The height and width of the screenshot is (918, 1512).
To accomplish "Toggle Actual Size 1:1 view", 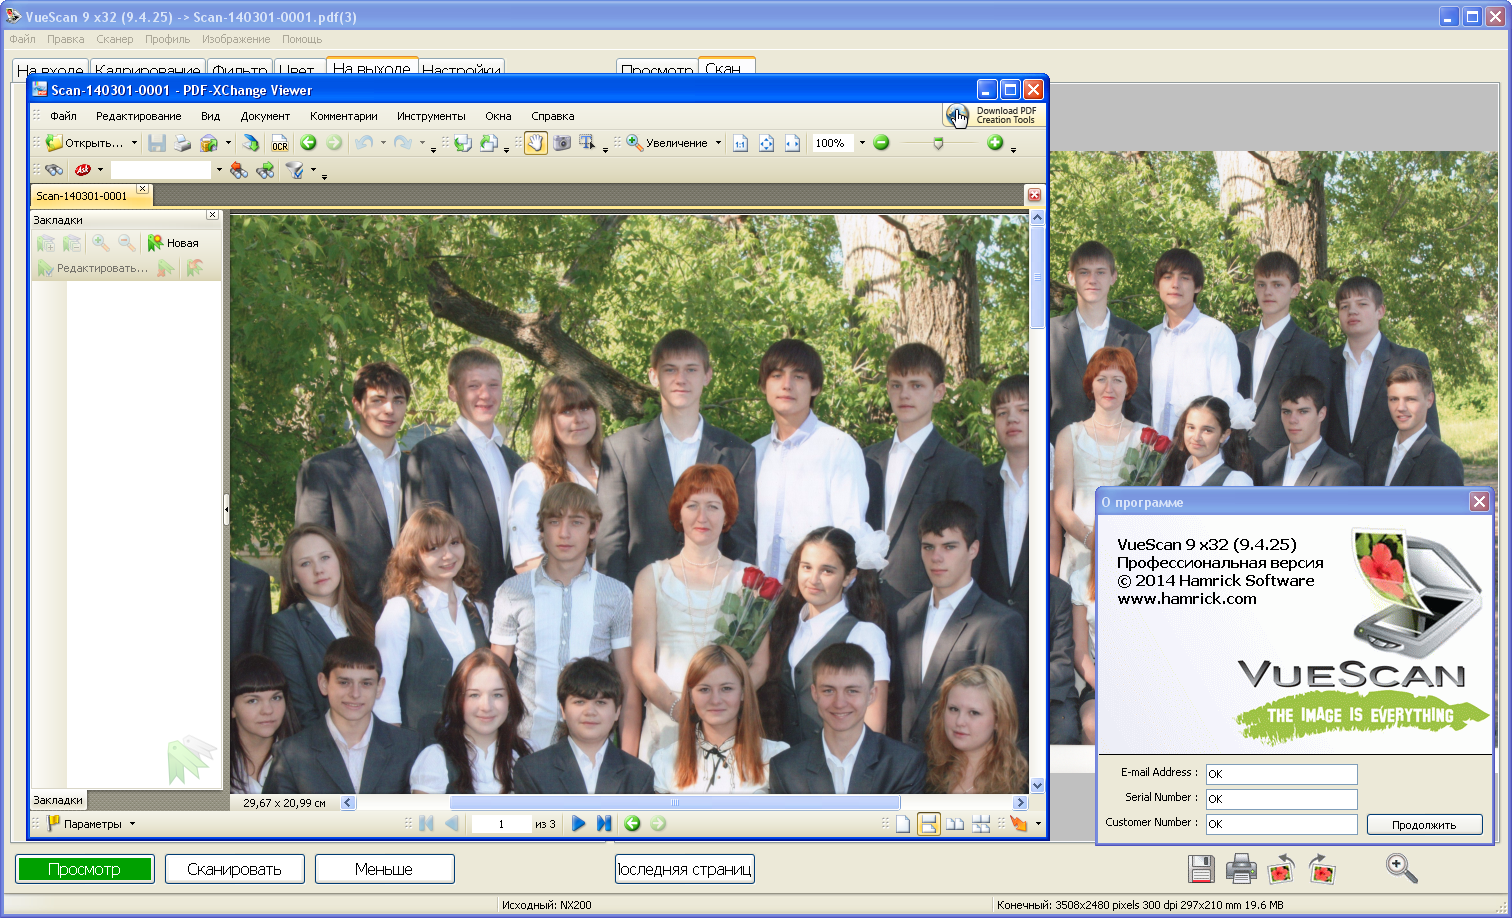I will [x=741, y=144].
